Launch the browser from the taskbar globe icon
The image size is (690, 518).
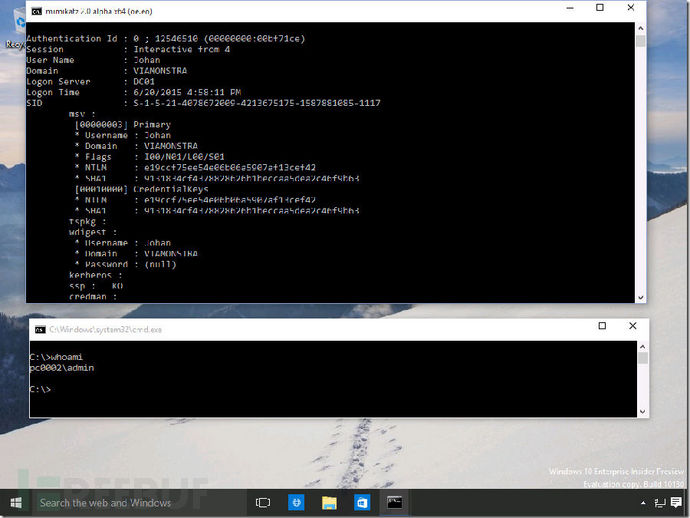(x=296, y=502)
